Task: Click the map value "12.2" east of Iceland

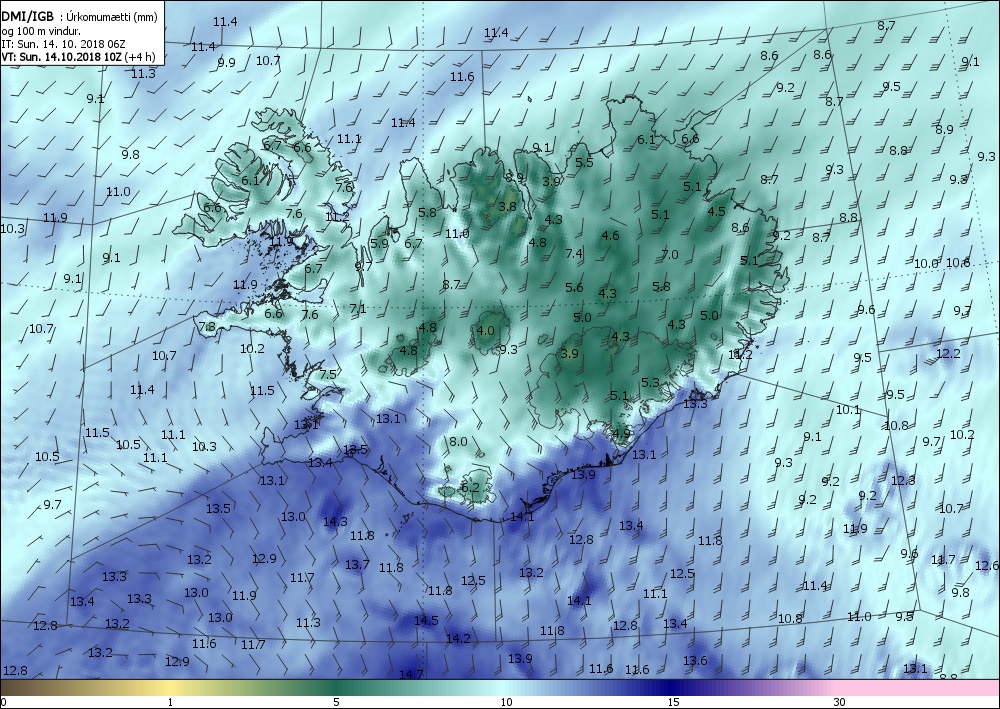Action: tap(948, 353)
